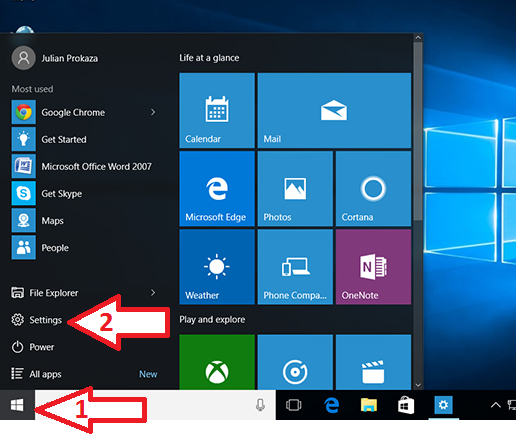This screenshot has width=516, height=443.
Task: Launch the OneNote tile
Action: (x=373, y=267)
